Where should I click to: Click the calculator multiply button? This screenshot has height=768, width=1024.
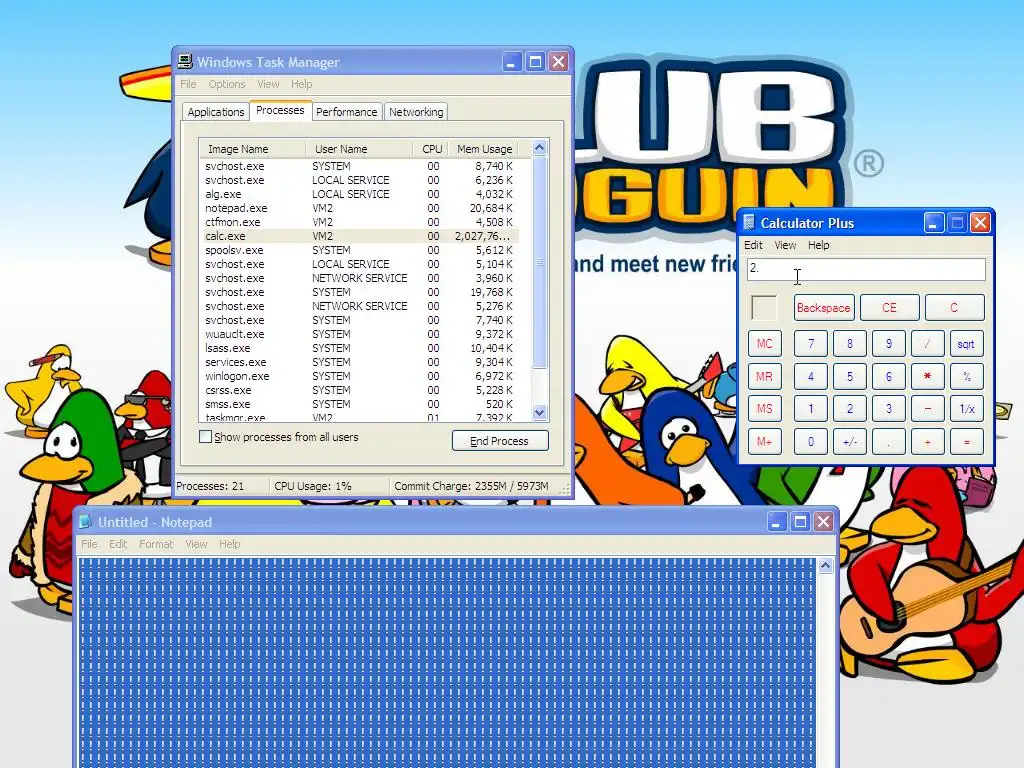[x=927, y=377]
